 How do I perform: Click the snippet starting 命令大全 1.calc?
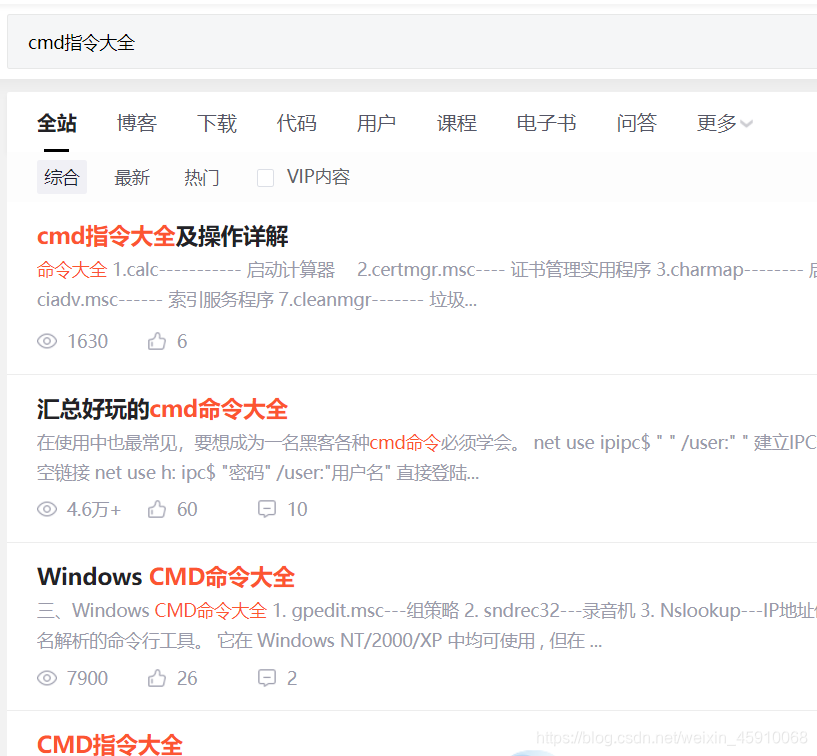point(427,270)
